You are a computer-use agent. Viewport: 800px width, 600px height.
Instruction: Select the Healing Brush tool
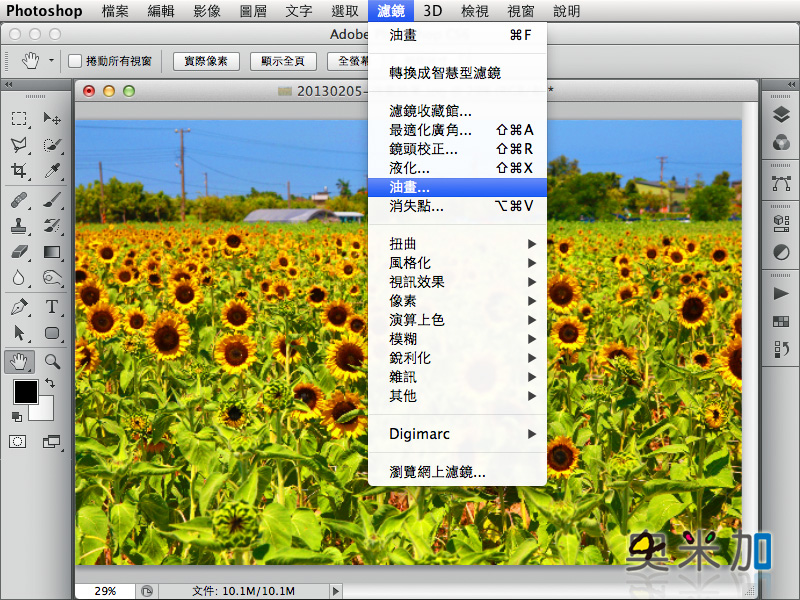[x=19, y=200]
